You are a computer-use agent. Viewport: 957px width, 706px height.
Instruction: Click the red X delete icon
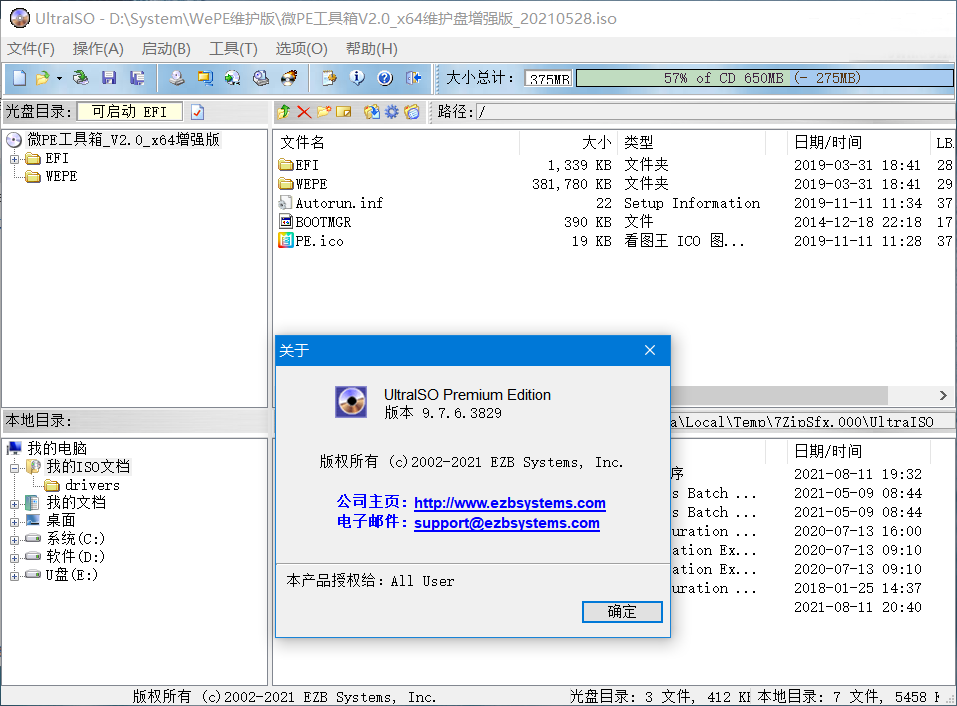click(x=304, y=112)
